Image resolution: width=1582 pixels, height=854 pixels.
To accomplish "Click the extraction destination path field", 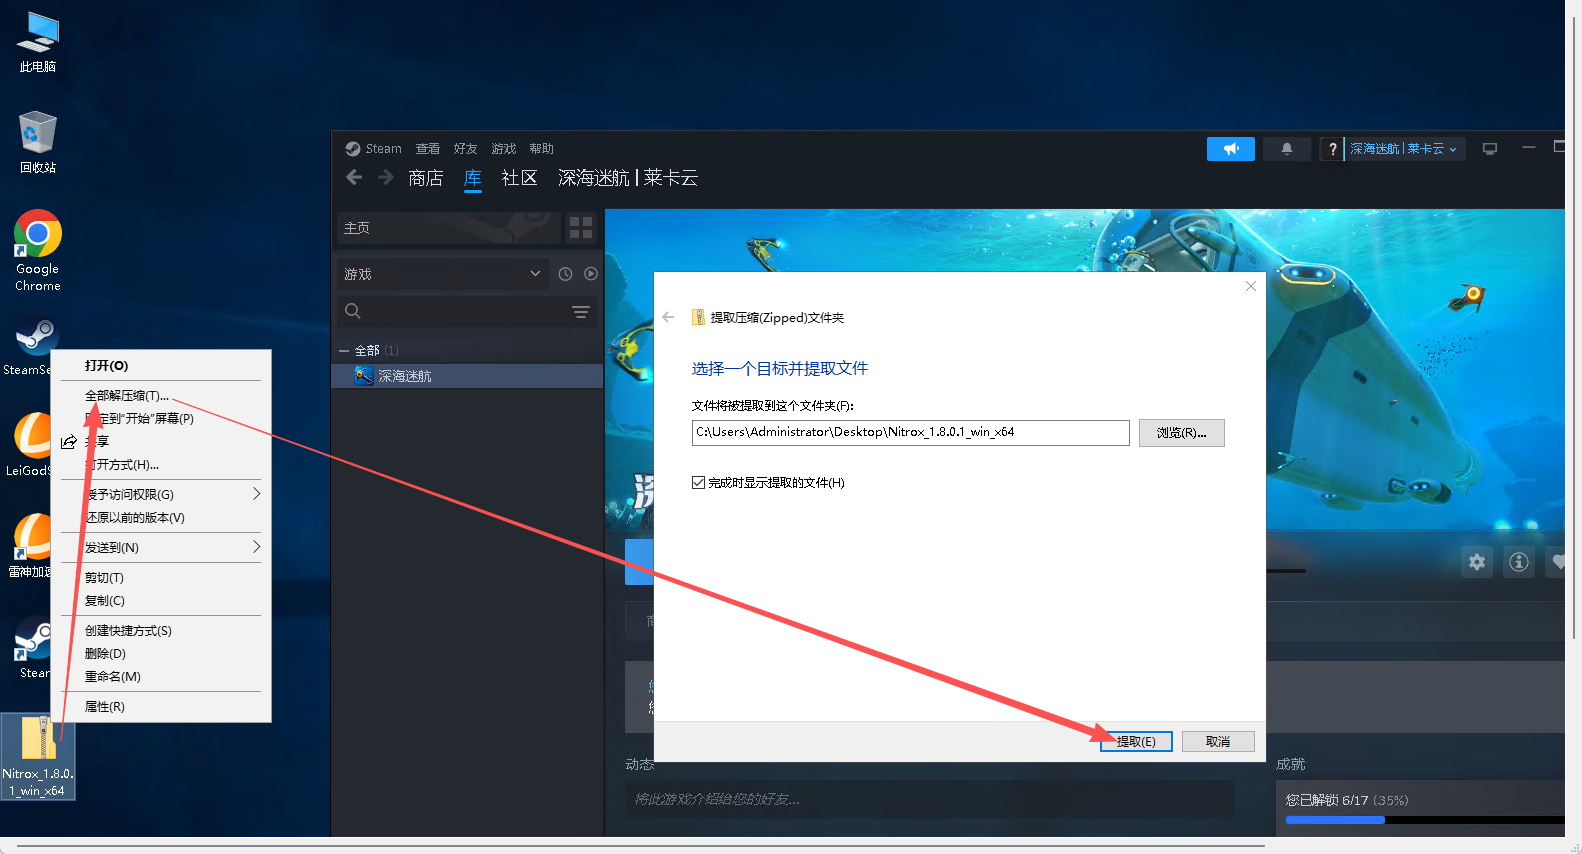I will click(x=910, y=433).
